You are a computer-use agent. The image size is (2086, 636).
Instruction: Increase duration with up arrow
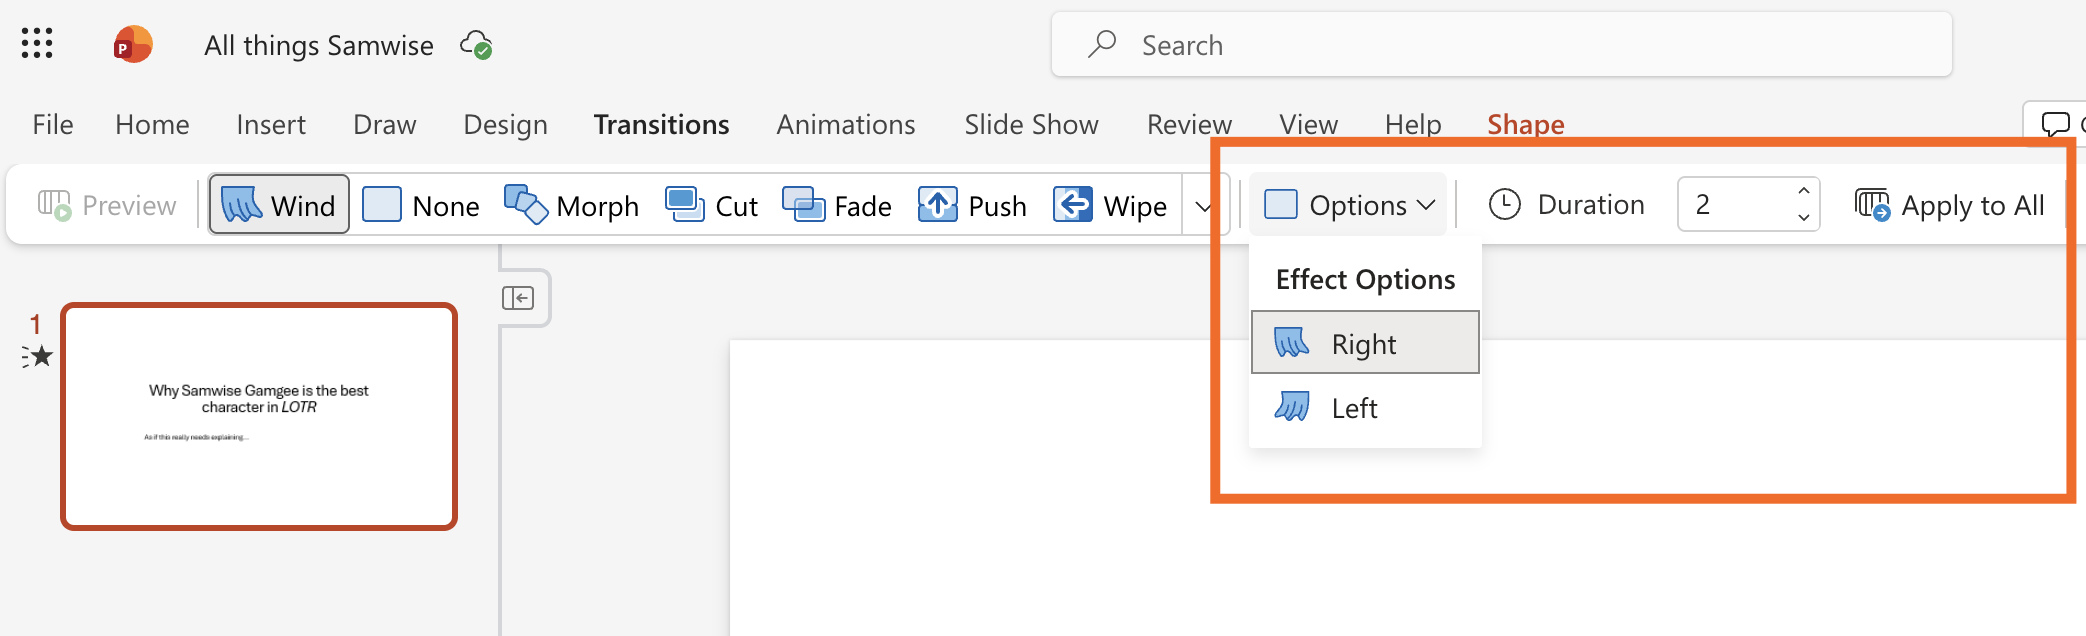[x=1803, y=190]
